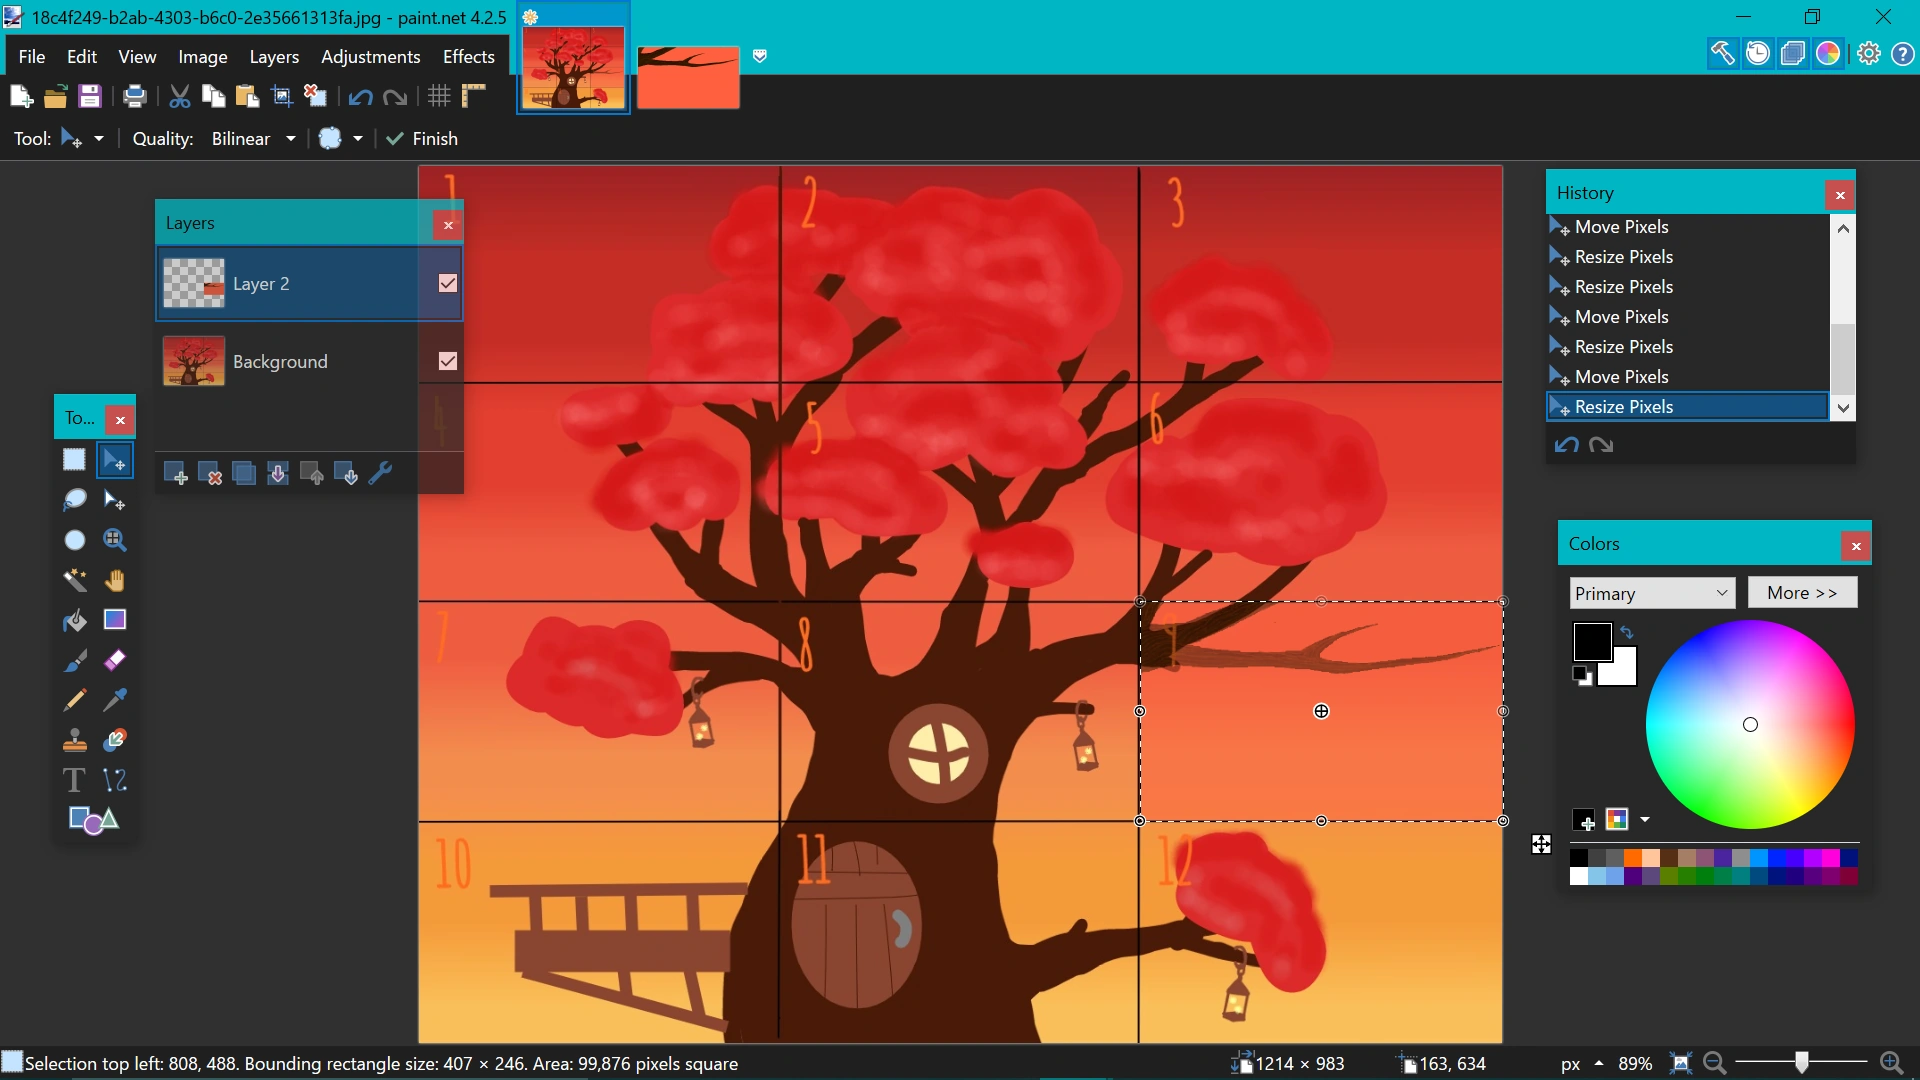This screenshot has width=1920, height=1080.
Task: Click the More >> button
Action: (1802, 593)
